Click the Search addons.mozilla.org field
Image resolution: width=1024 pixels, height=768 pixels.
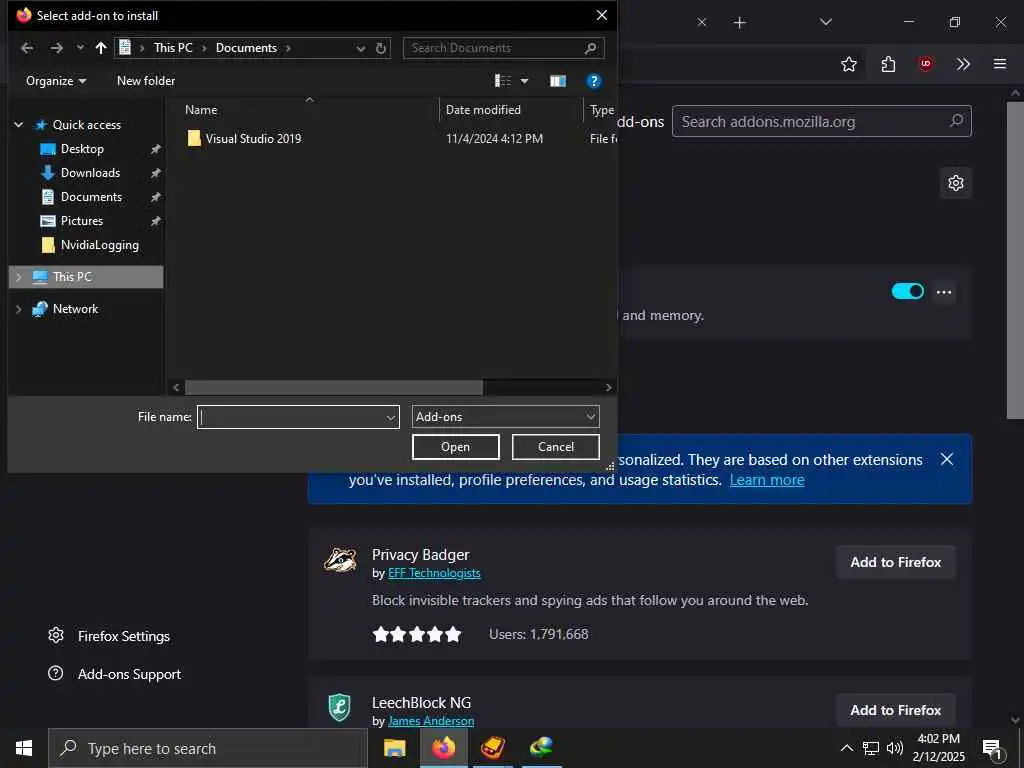click(822, 121)
